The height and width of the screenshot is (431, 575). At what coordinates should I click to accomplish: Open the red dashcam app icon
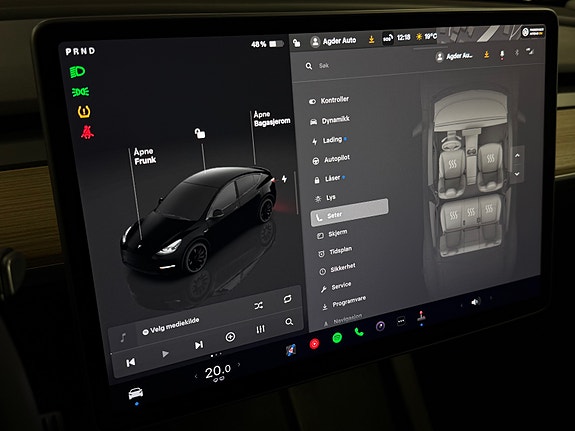pos(315,343)
